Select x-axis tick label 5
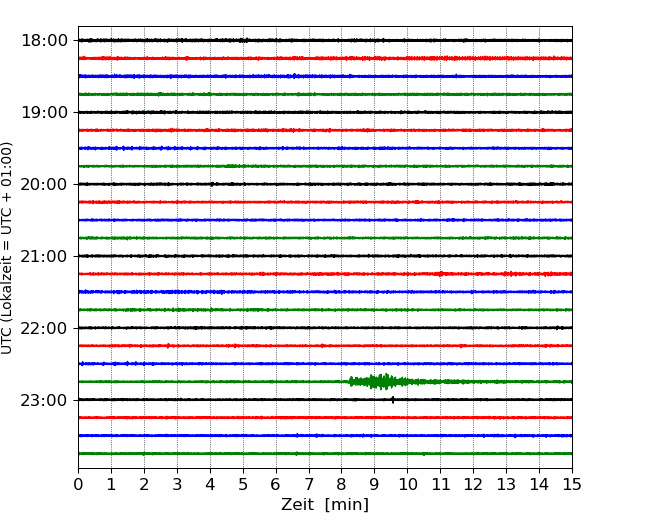This screenshot has height=520, width=650. click(x=243, y=484)
